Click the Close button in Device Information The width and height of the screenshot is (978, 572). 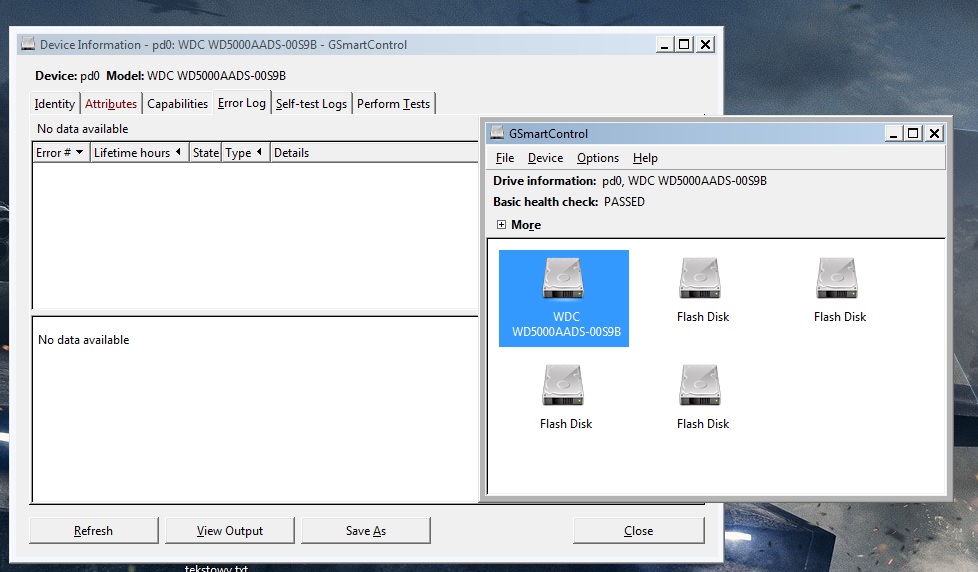tap(639, 530)
